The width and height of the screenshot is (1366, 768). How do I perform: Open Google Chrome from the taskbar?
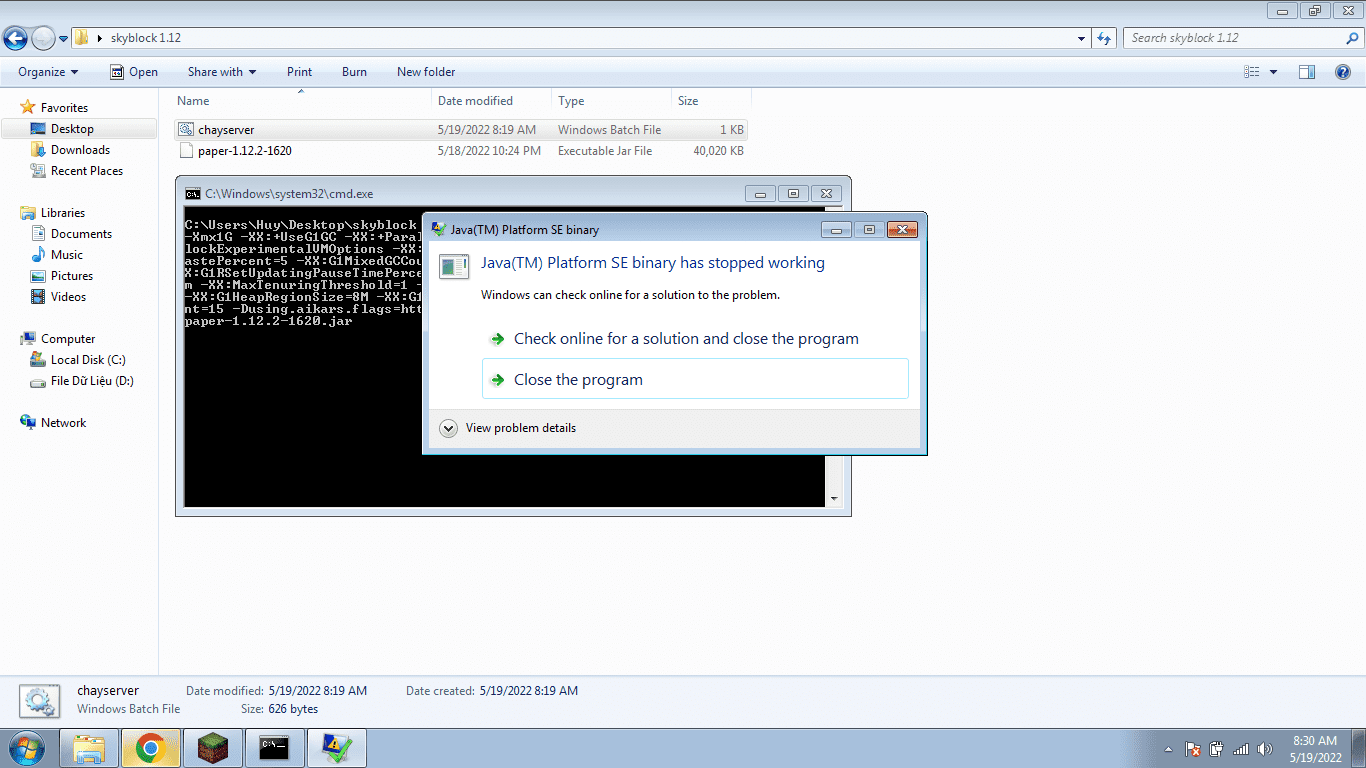point(151,748)
